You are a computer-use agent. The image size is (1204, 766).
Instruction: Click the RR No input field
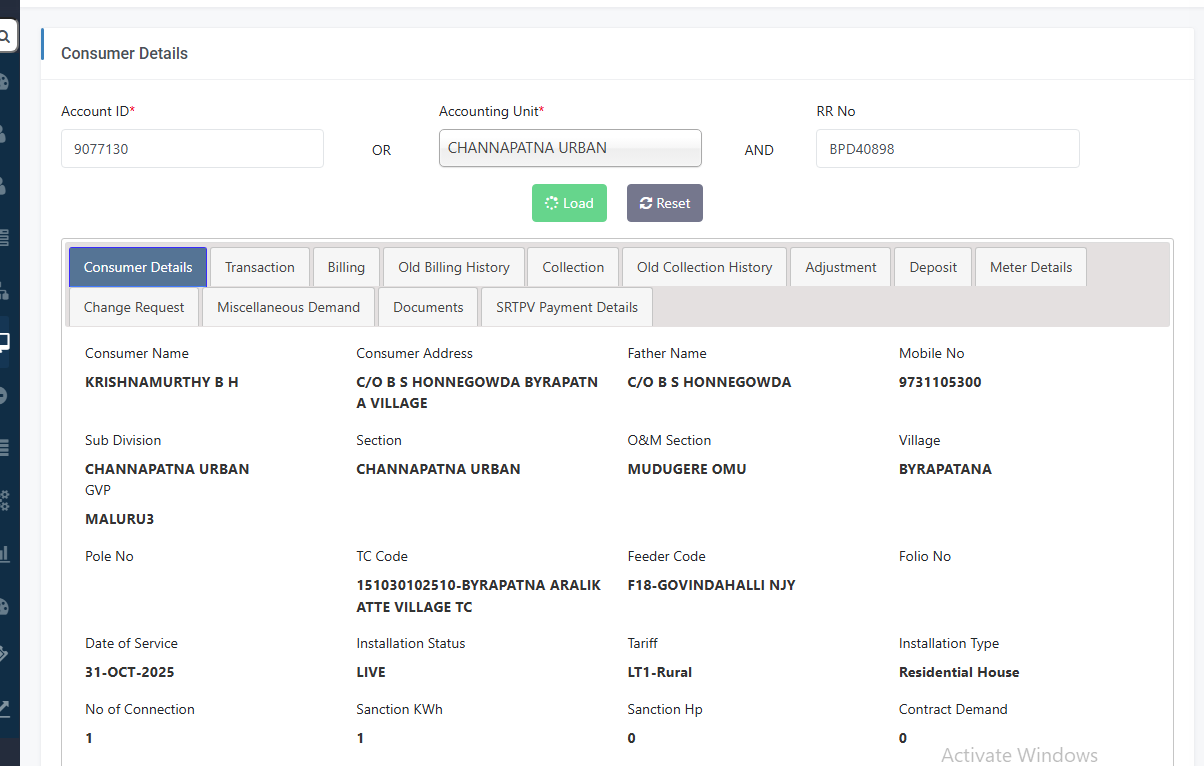coord(948,148)
